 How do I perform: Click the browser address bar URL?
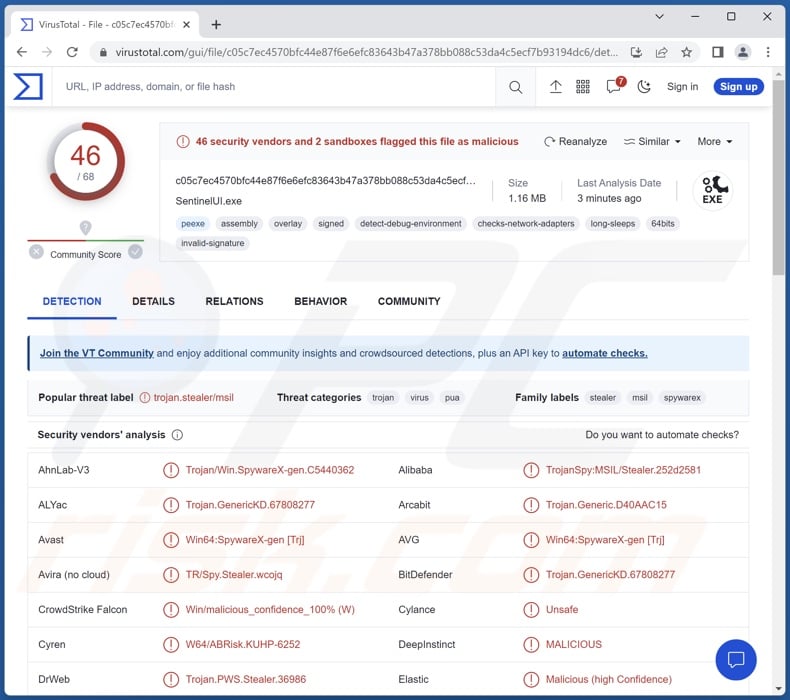point(366,52)
